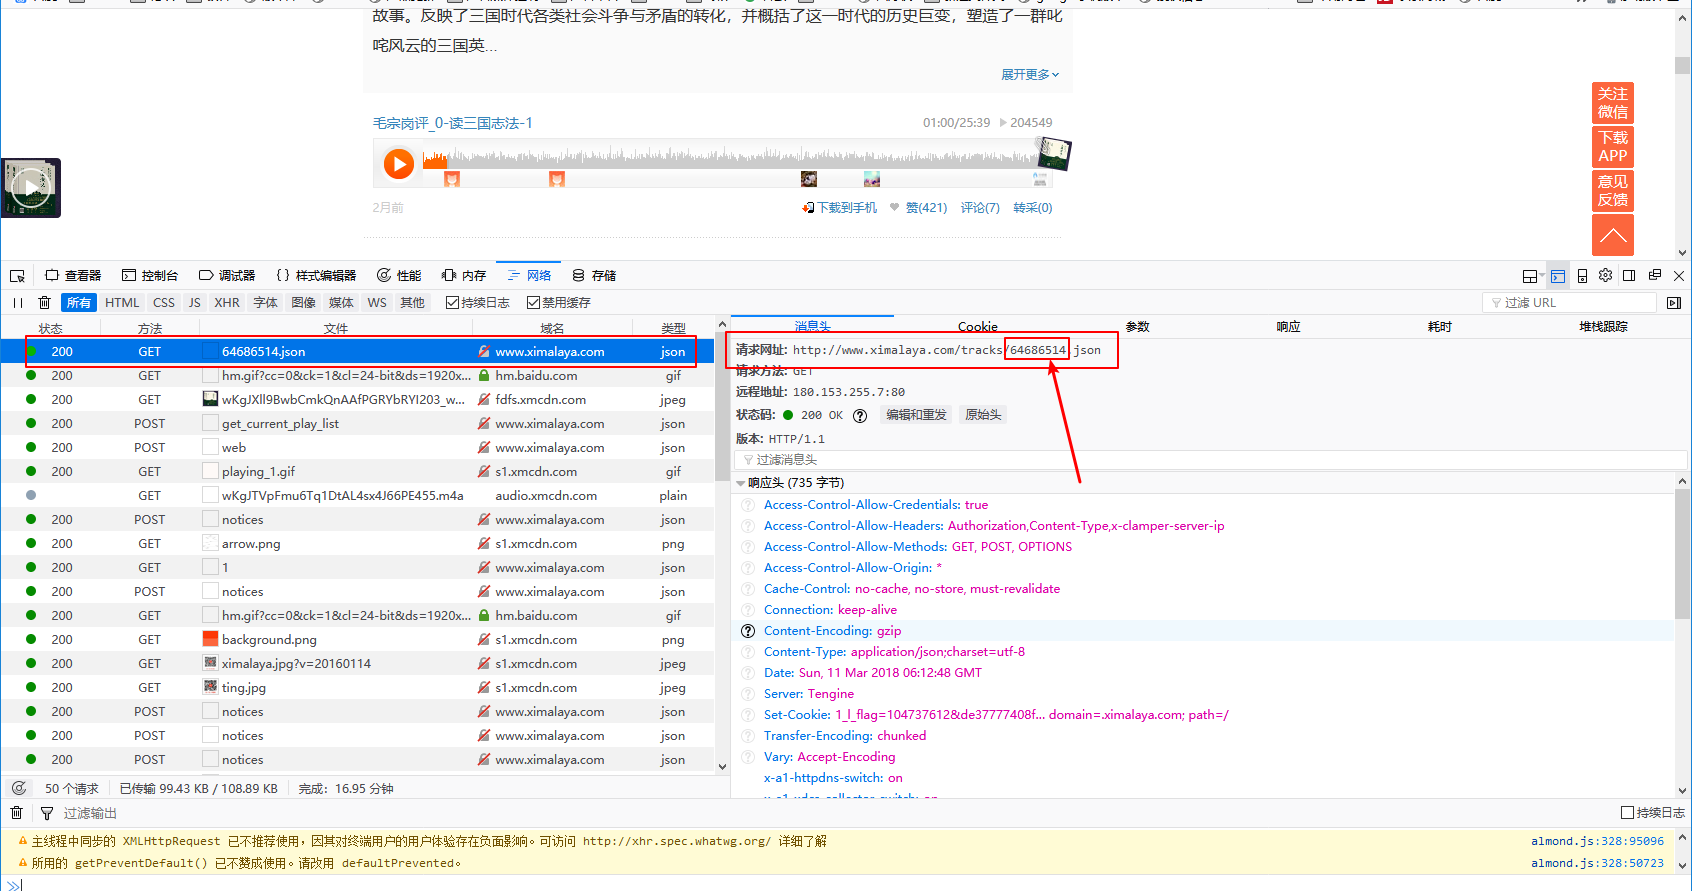The image size is (1692, 891).
Task: Click the 关注微信 side button
Action: pos(1613,103)
